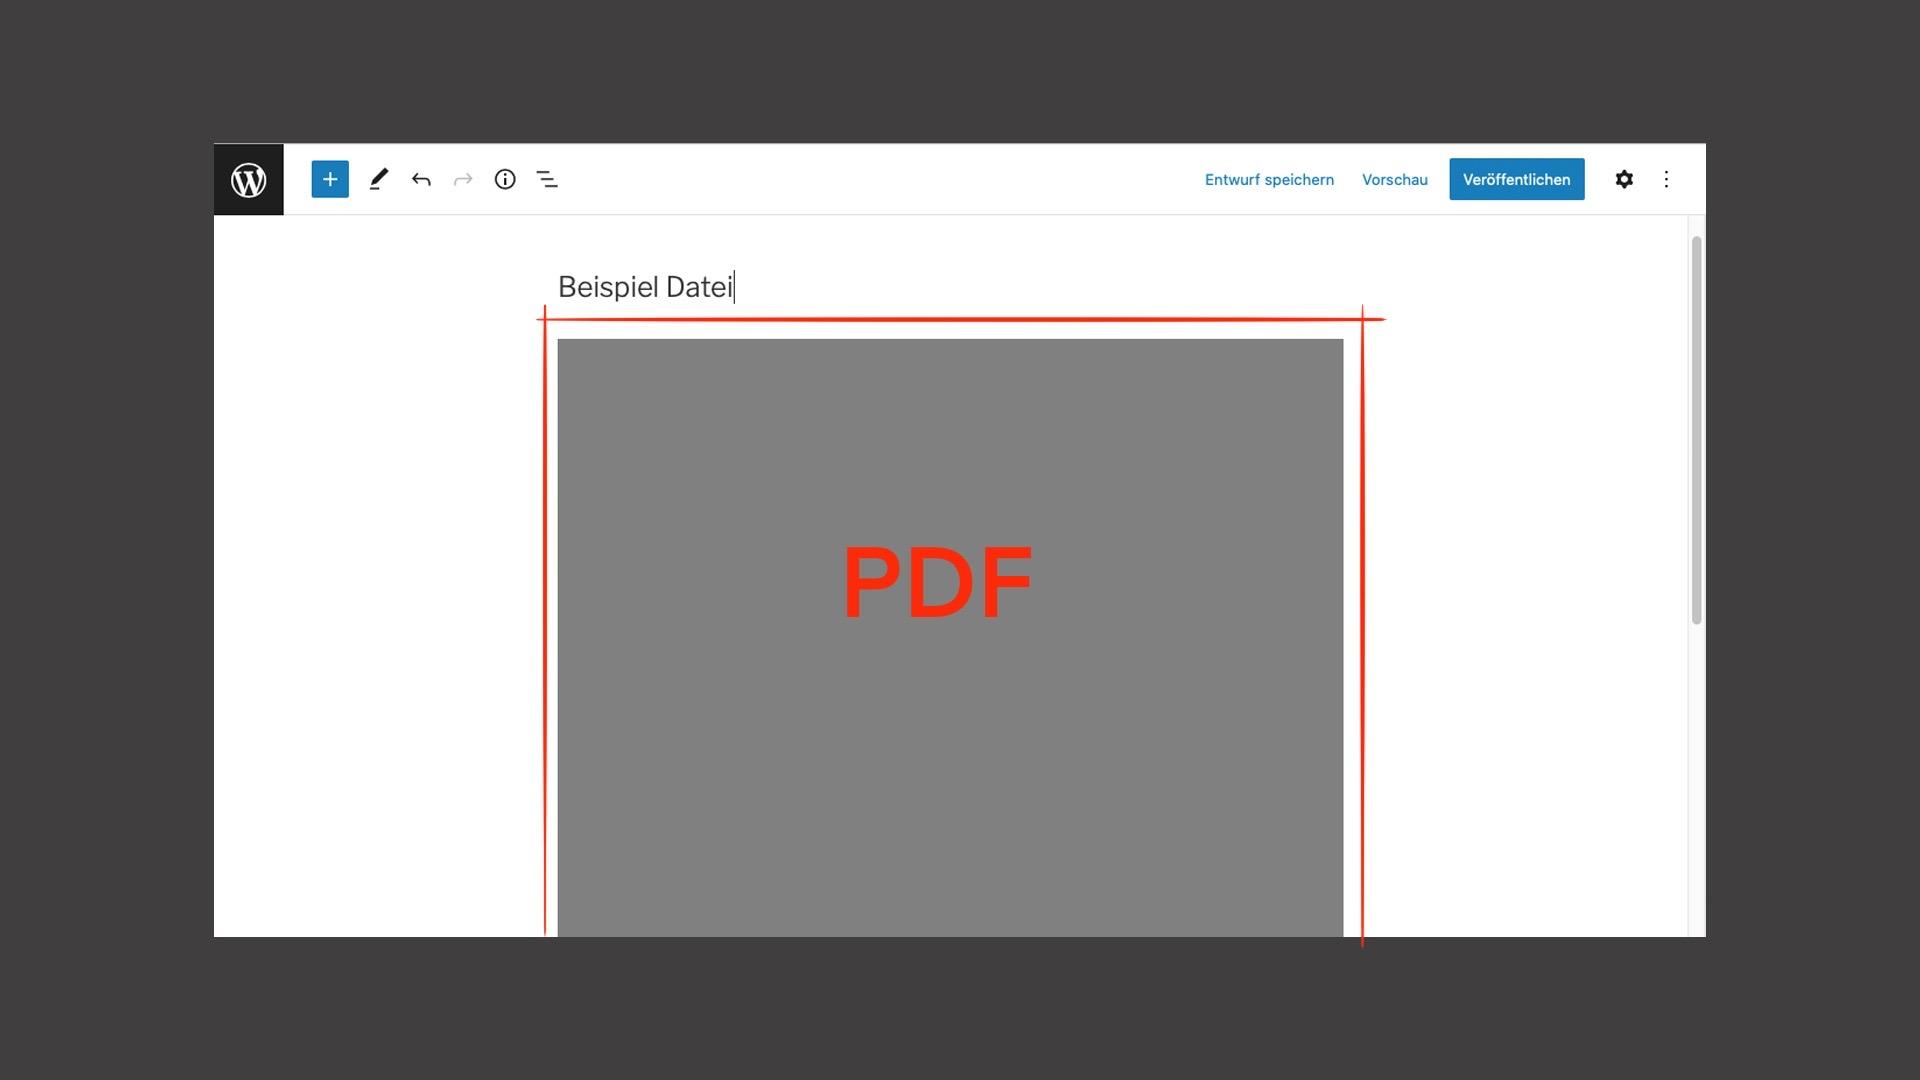
Task: Toggle the settings sidebar visibility
Action: coord(1624,179)
